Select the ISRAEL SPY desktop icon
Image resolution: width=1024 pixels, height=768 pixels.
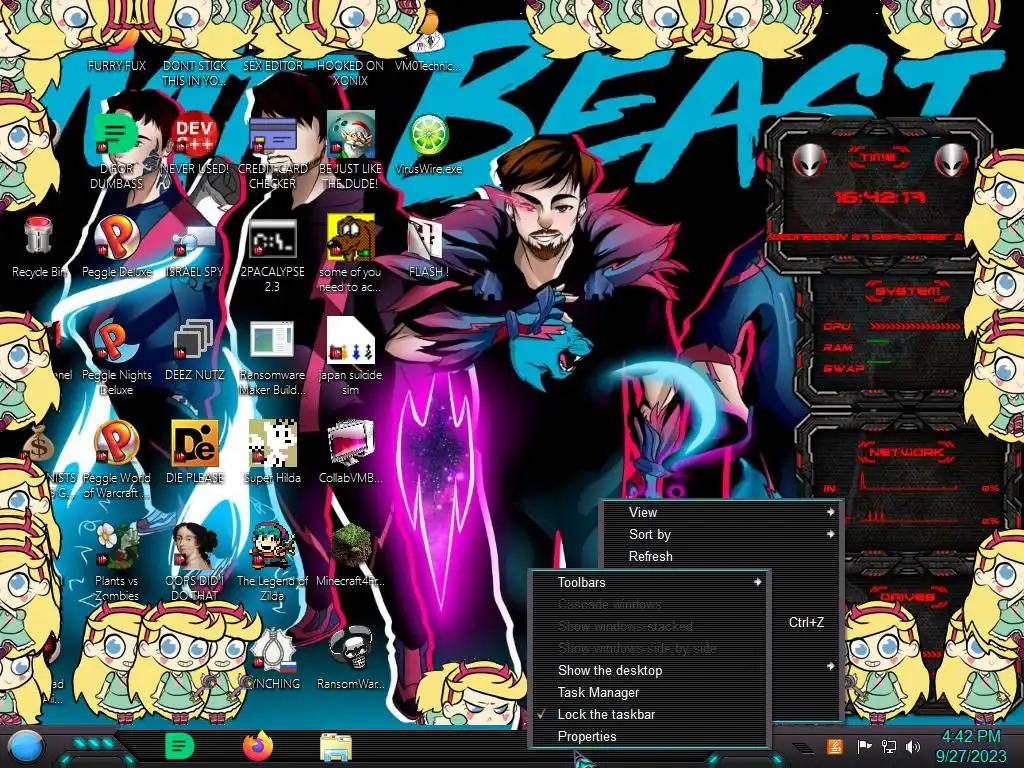(x=195, y=248)
